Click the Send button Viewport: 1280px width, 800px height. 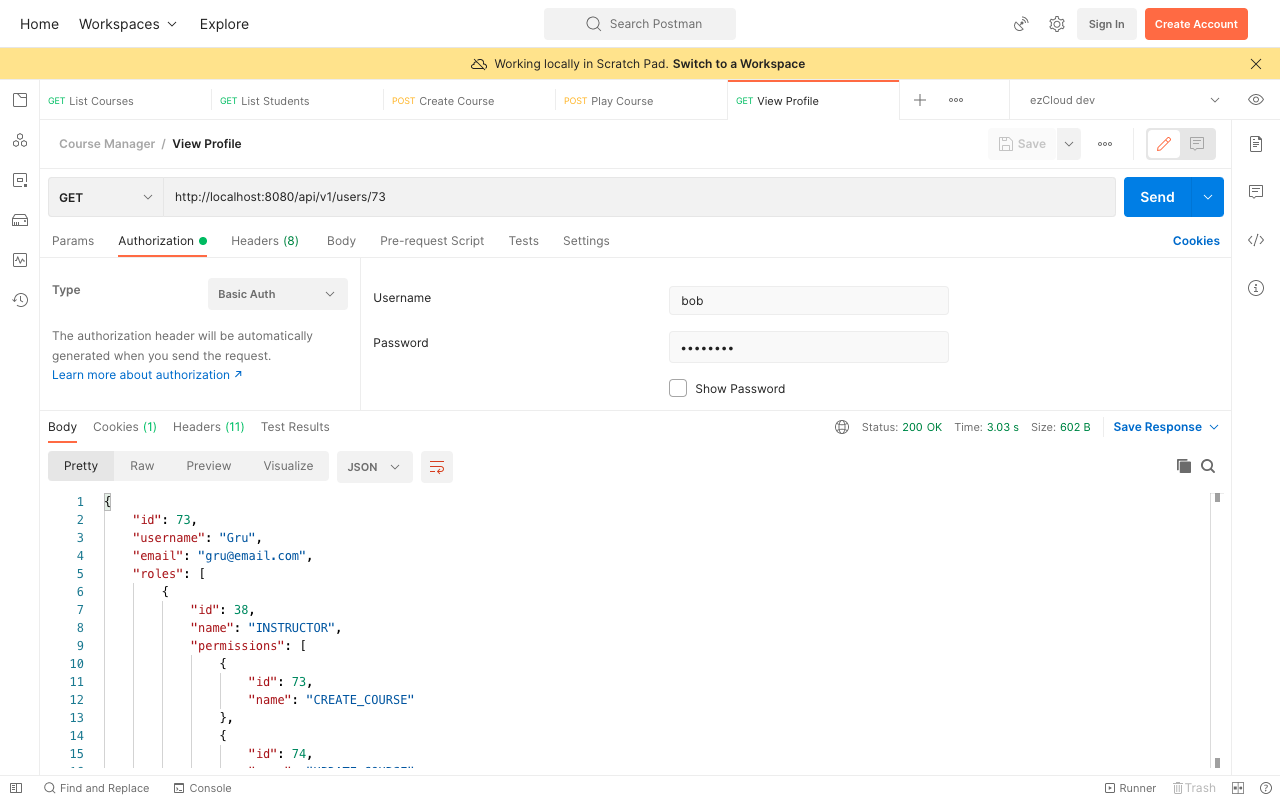pos(1157,197)
